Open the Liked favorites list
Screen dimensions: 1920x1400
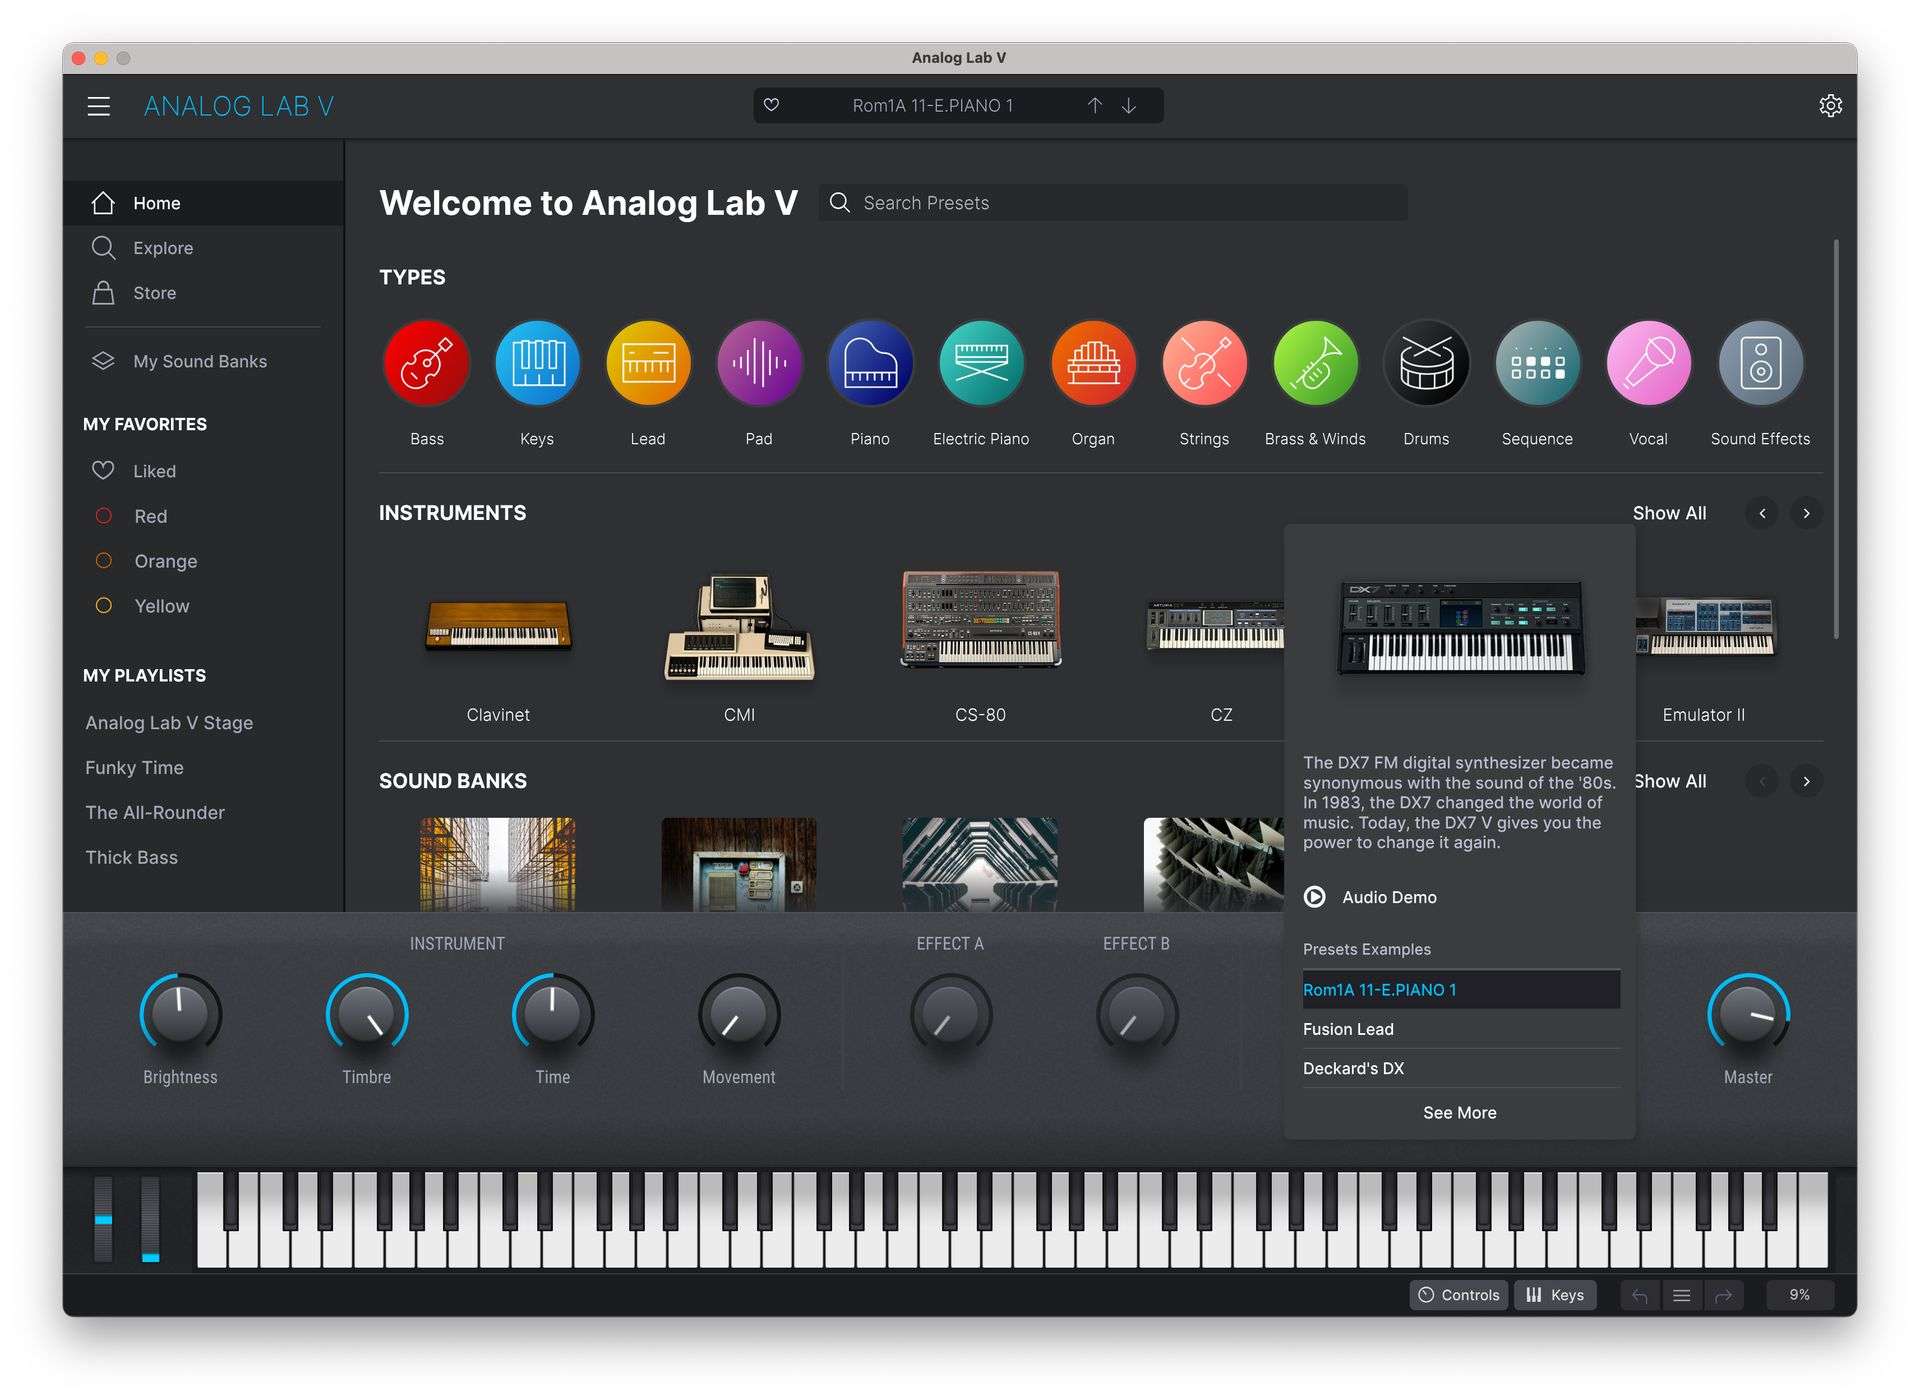tap(203, 471)
